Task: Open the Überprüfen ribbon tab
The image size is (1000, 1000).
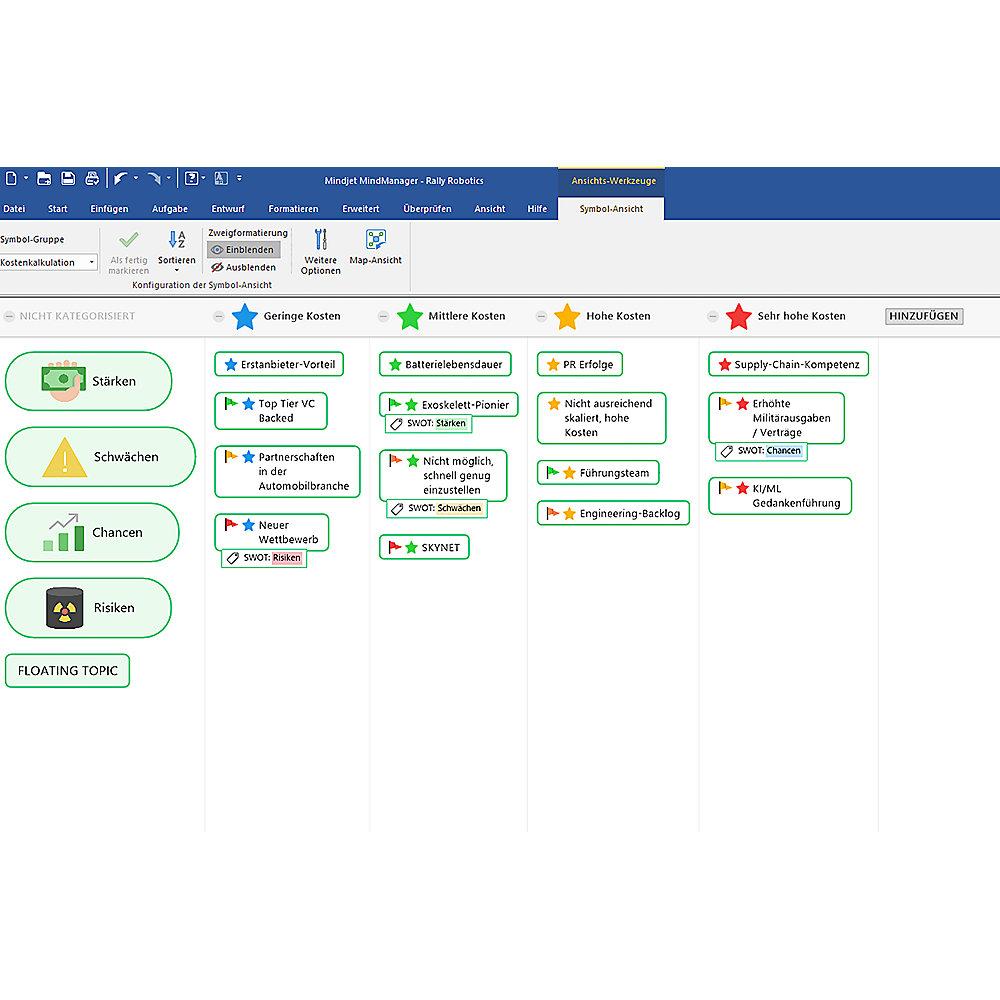Action: point(427,209)
